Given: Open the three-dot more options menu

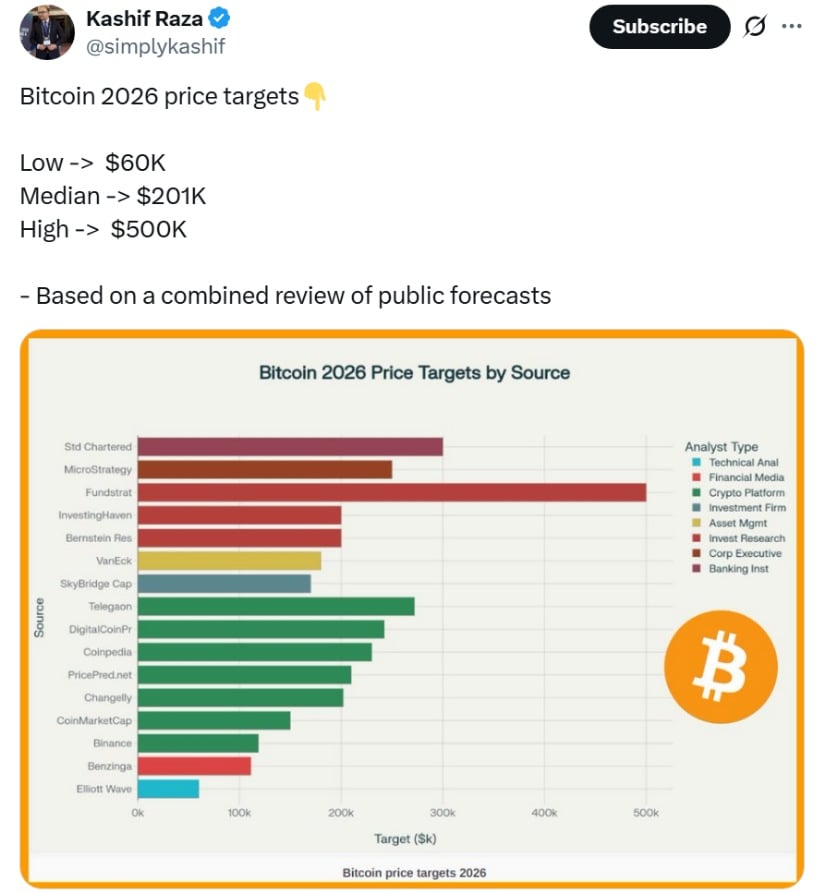Looking at the screenshot, I should (x=792, y=27).
